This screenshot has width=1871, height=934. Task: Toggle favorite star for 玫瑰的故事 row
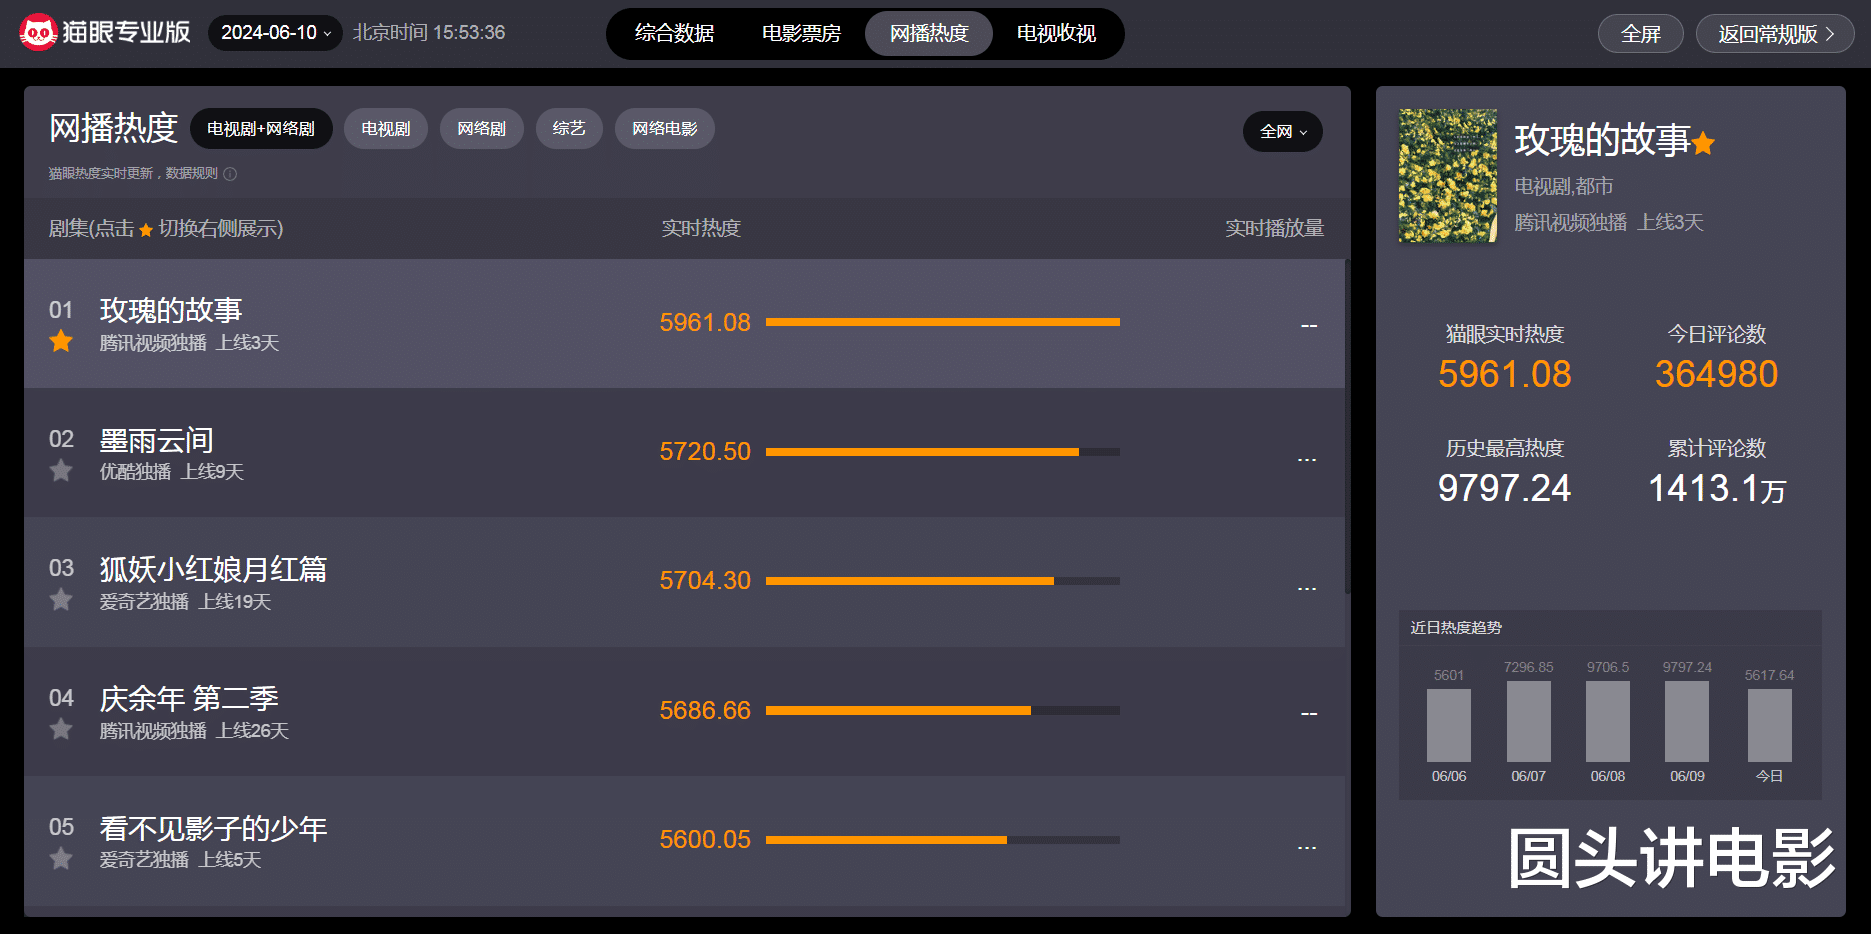[61, 341]
